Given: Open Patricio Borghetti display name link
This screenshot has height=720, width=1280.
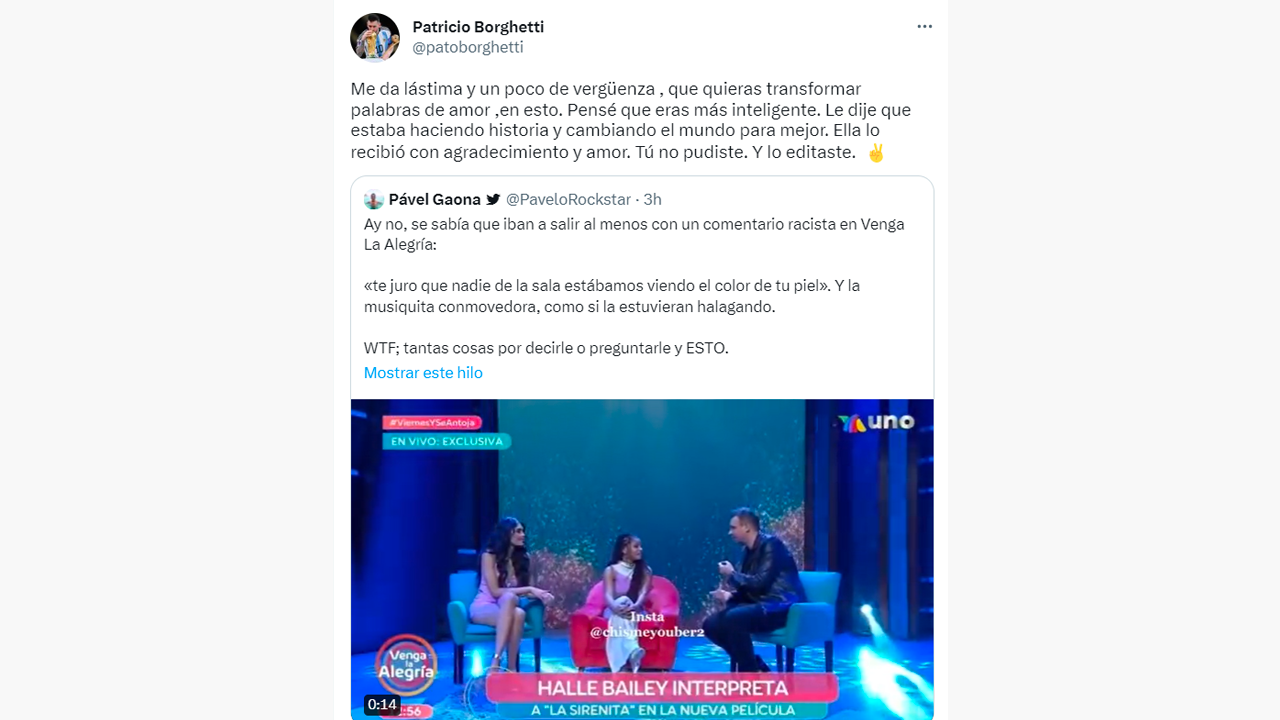Looking at the screenshot, I should pos(478,27).
